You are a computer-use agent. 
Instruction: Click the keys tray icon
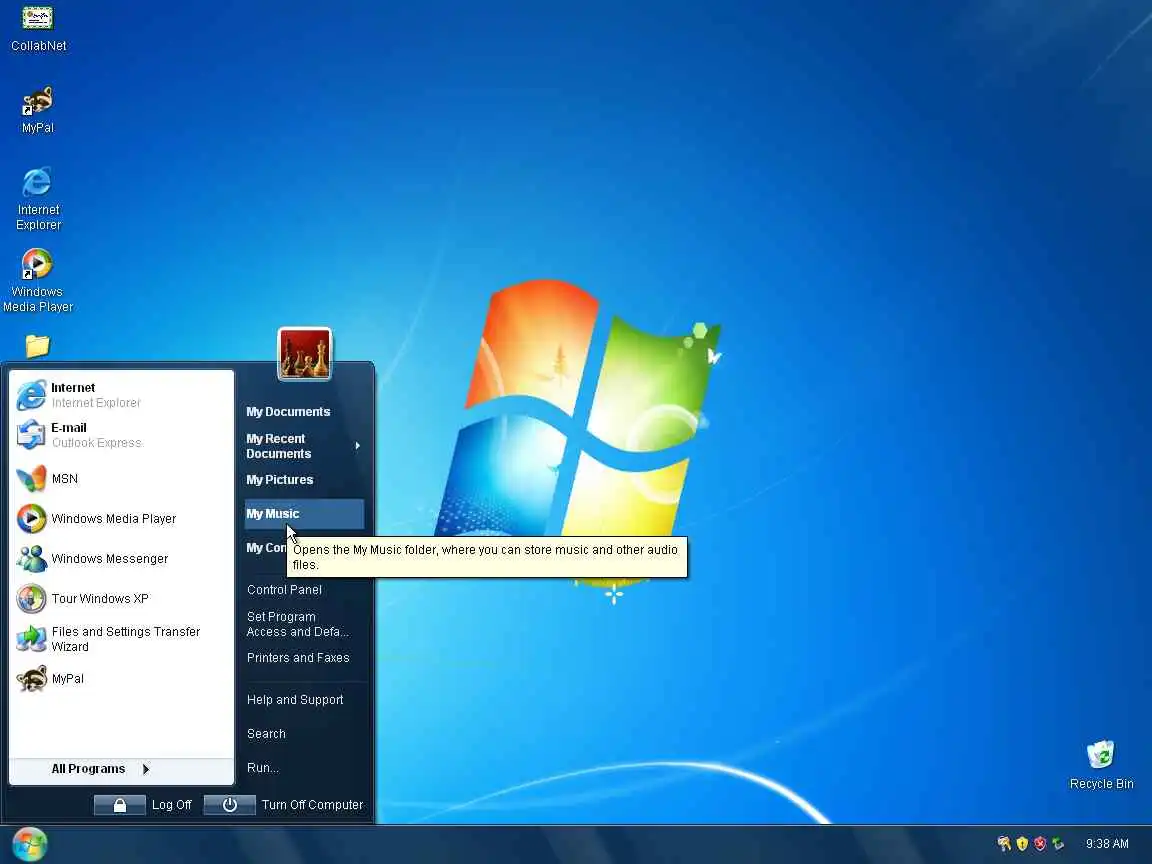1004,843
